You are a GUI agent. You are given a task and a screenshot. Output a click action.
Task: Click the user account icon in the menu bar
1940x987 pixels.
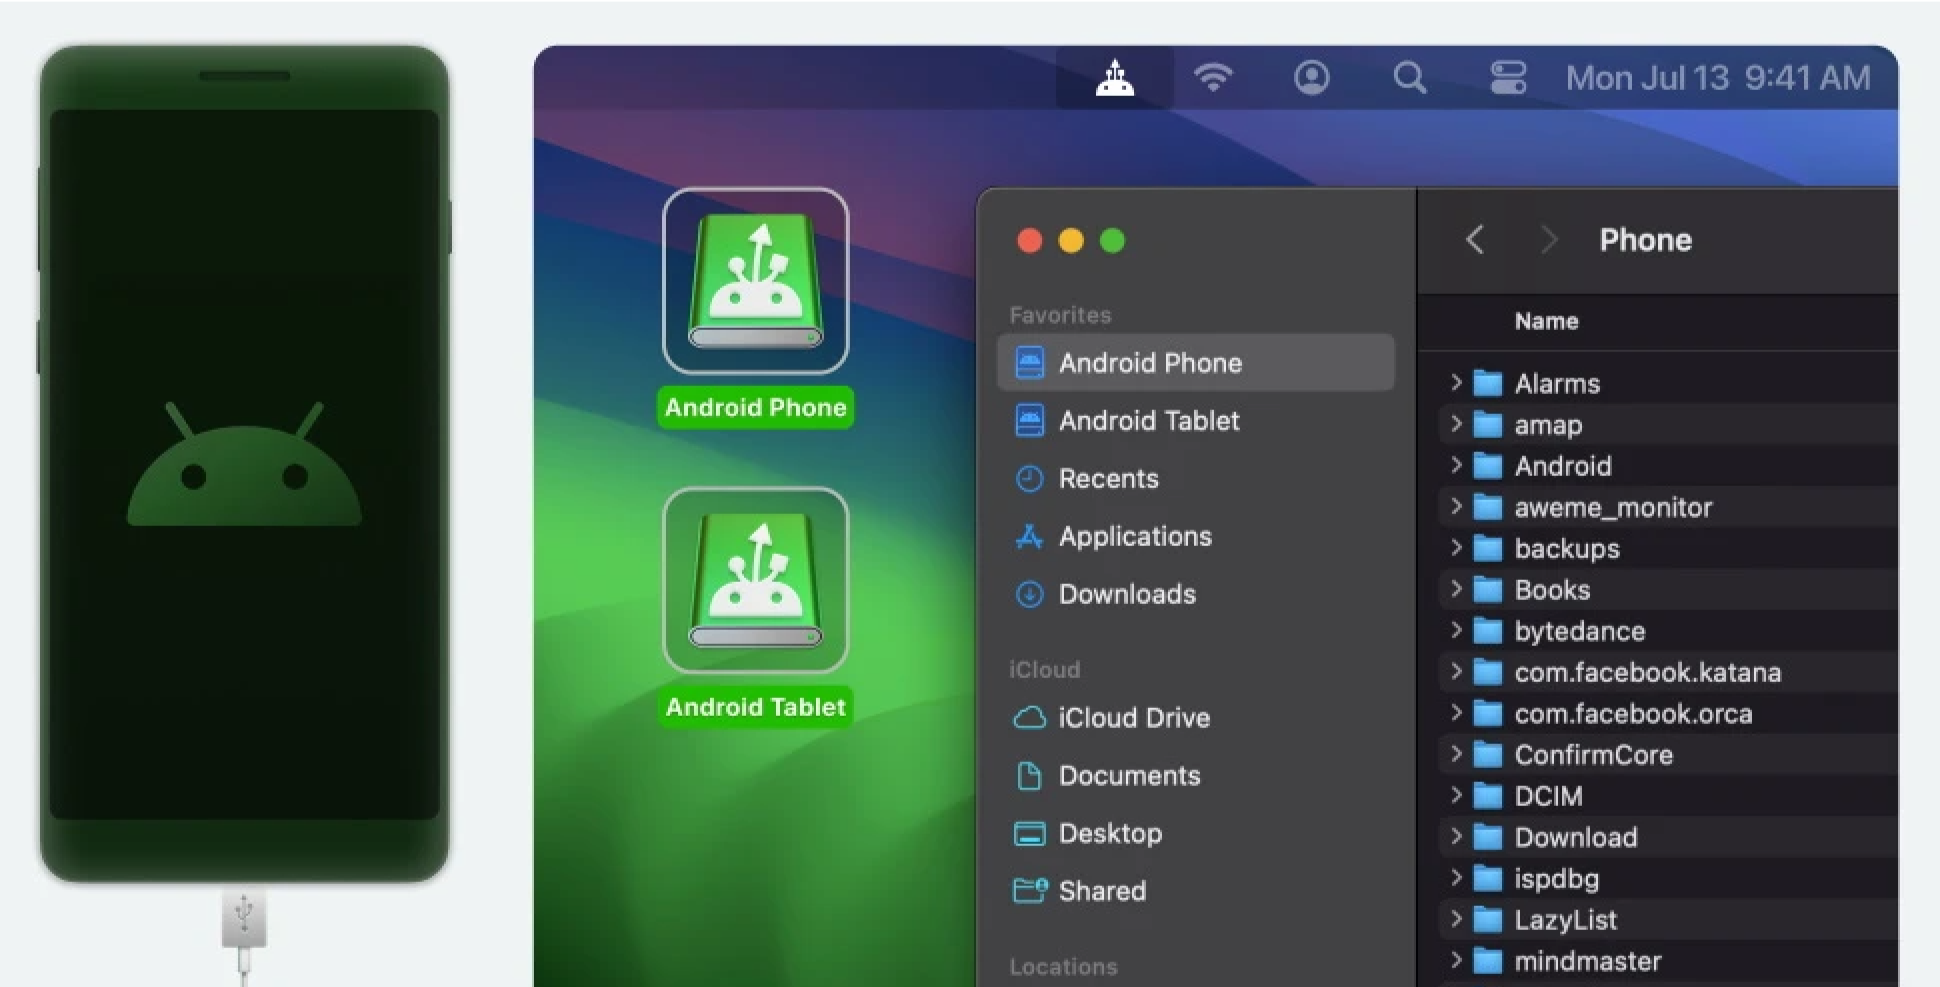[x=1311, y=76]
